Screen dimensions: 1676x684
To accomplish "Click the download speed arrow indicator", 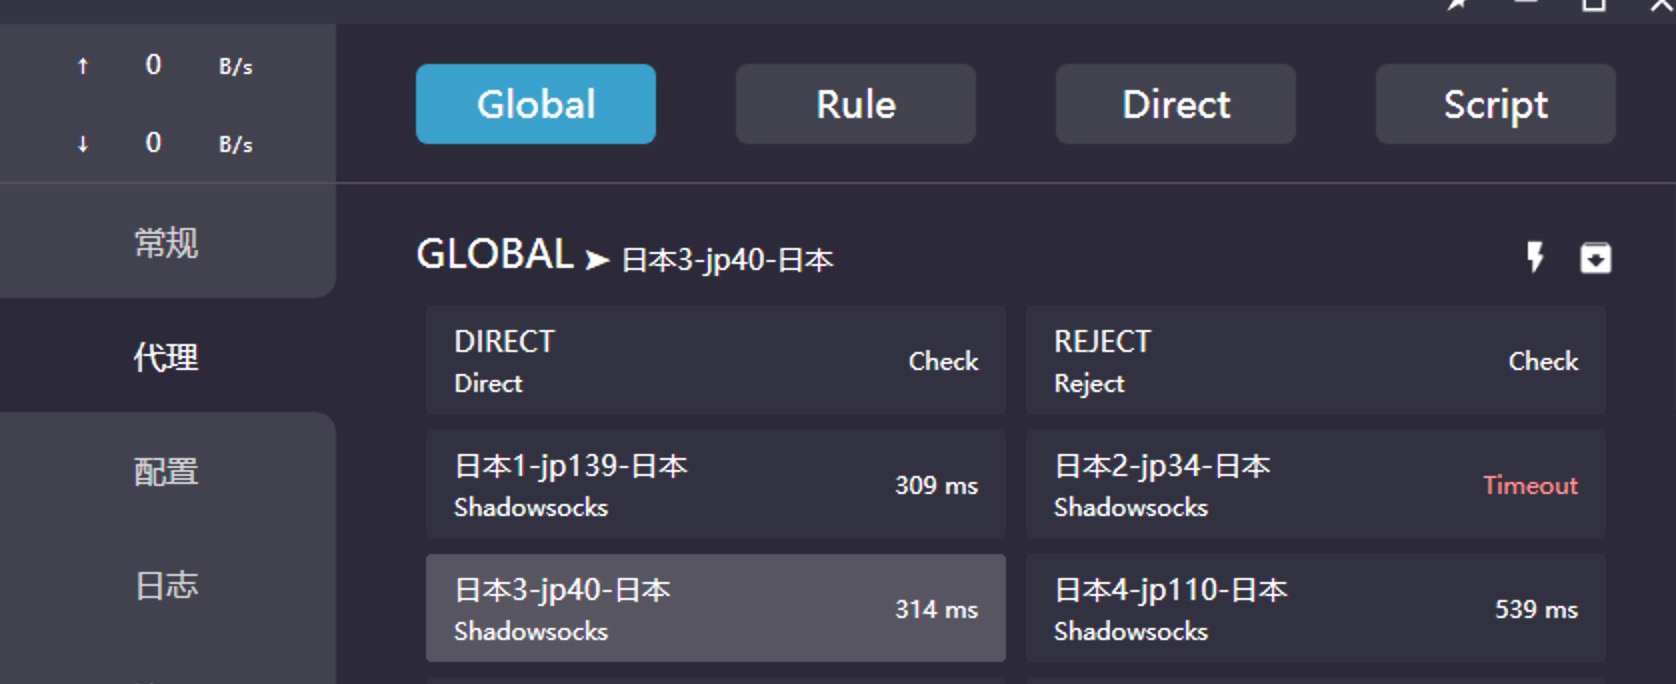I will pos(83,144).
